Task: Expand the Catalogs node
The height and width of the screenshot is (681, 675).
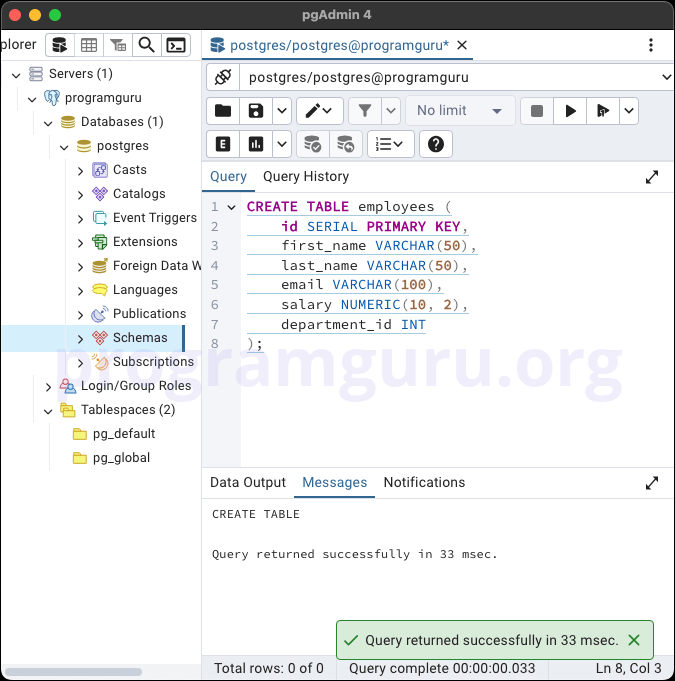Action: click(x=80, y=195)
